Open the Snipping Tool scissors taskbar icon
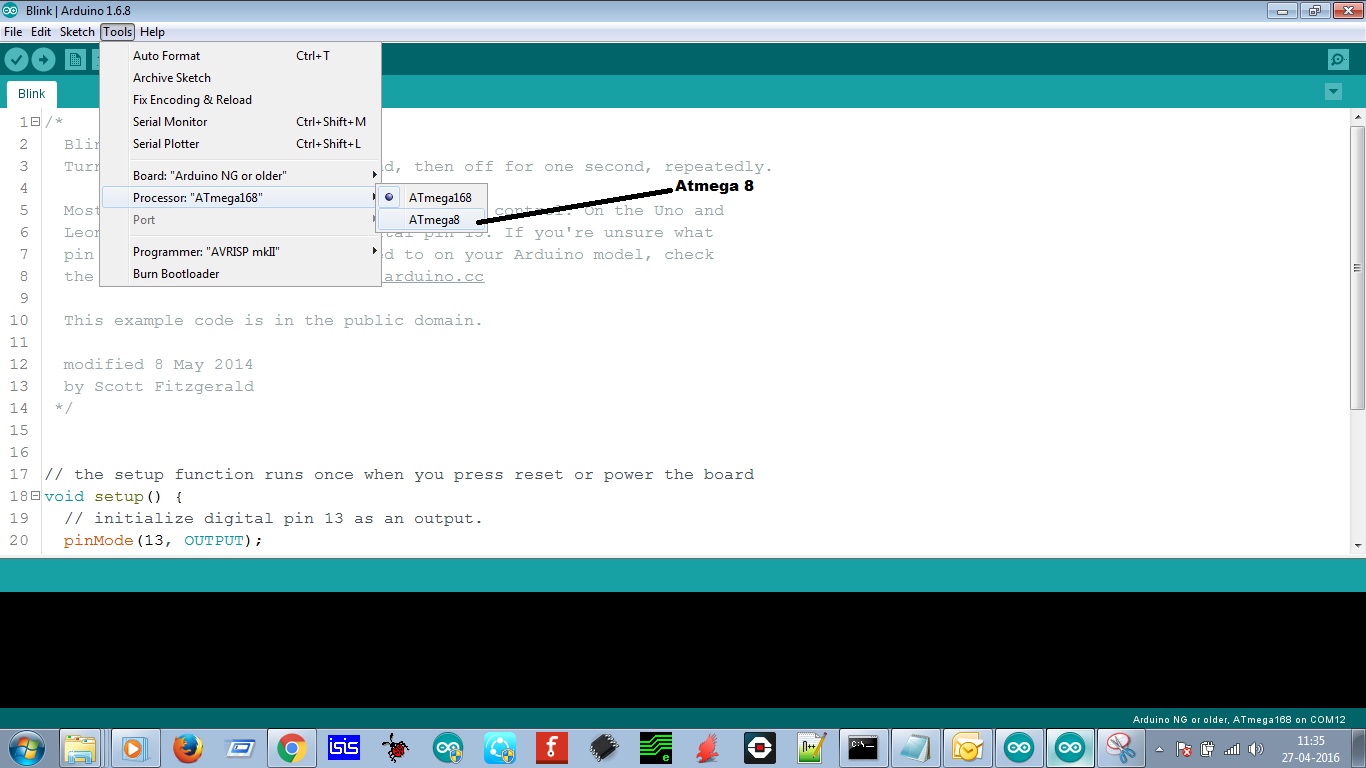This screenshot has height=768, width=1366. point(1122,747)
